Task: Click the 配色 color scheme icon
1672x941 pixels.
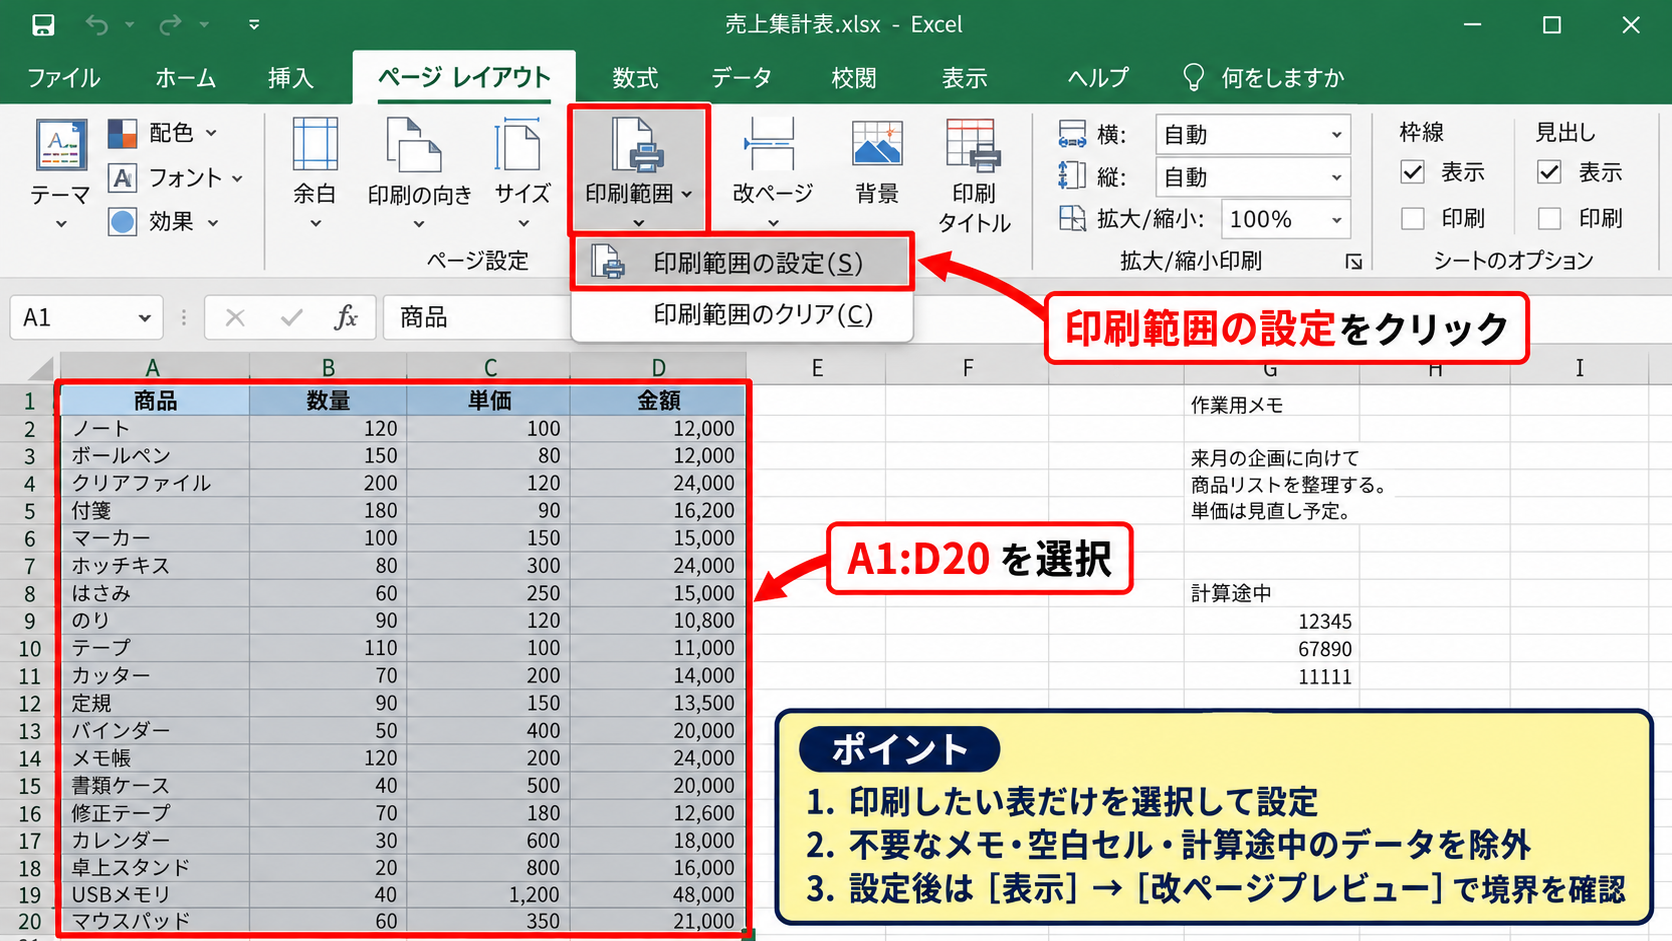Action: (x=122, y=133)
